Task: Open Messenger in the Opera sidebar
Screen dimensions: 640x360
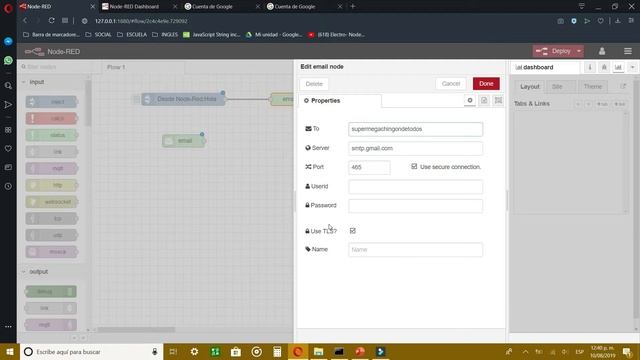Action: tap(8, 41)
